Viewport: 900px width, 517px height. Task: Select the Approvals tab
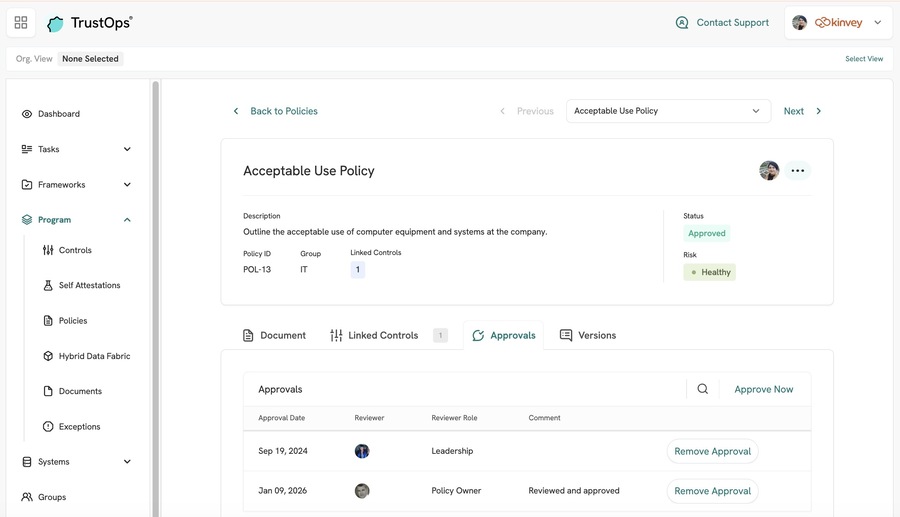point(503,336)
